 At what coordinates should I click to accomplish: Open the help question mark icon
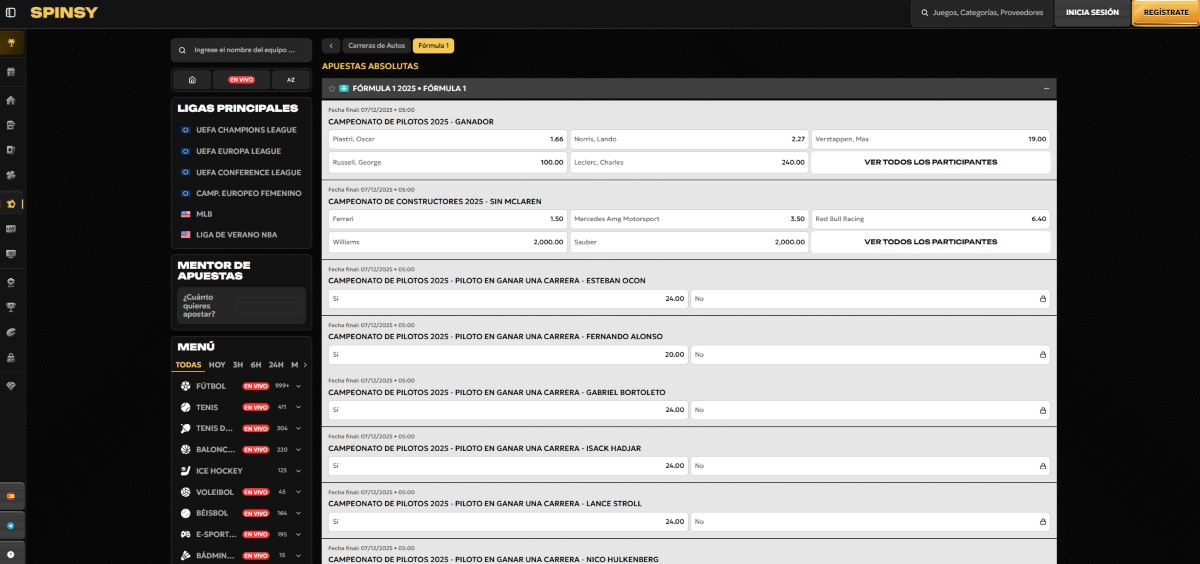point(11,554)
